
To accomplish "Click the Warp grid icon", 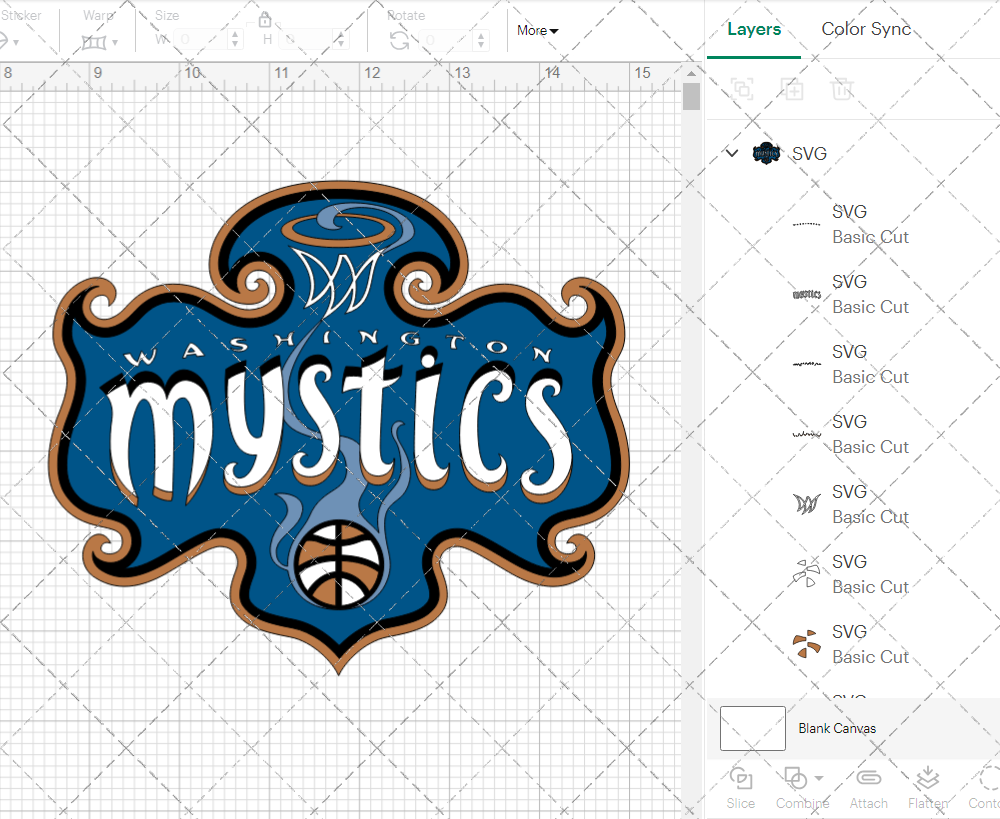I will [94, 43].
